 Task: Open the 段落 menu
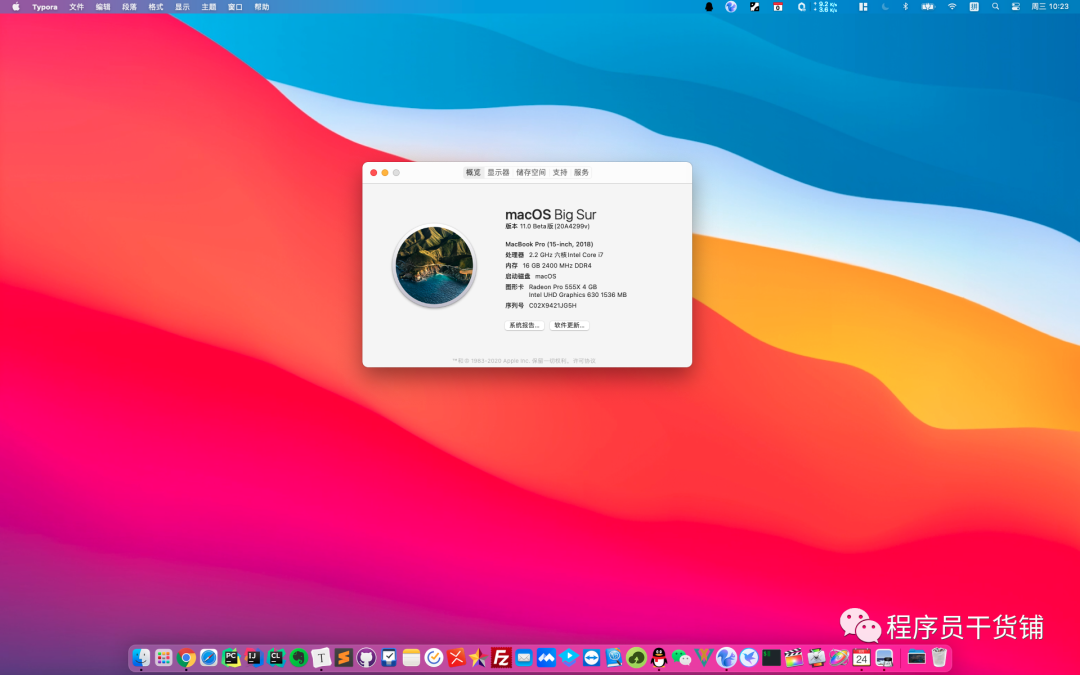pyautogui.click(x=129, y=7)
